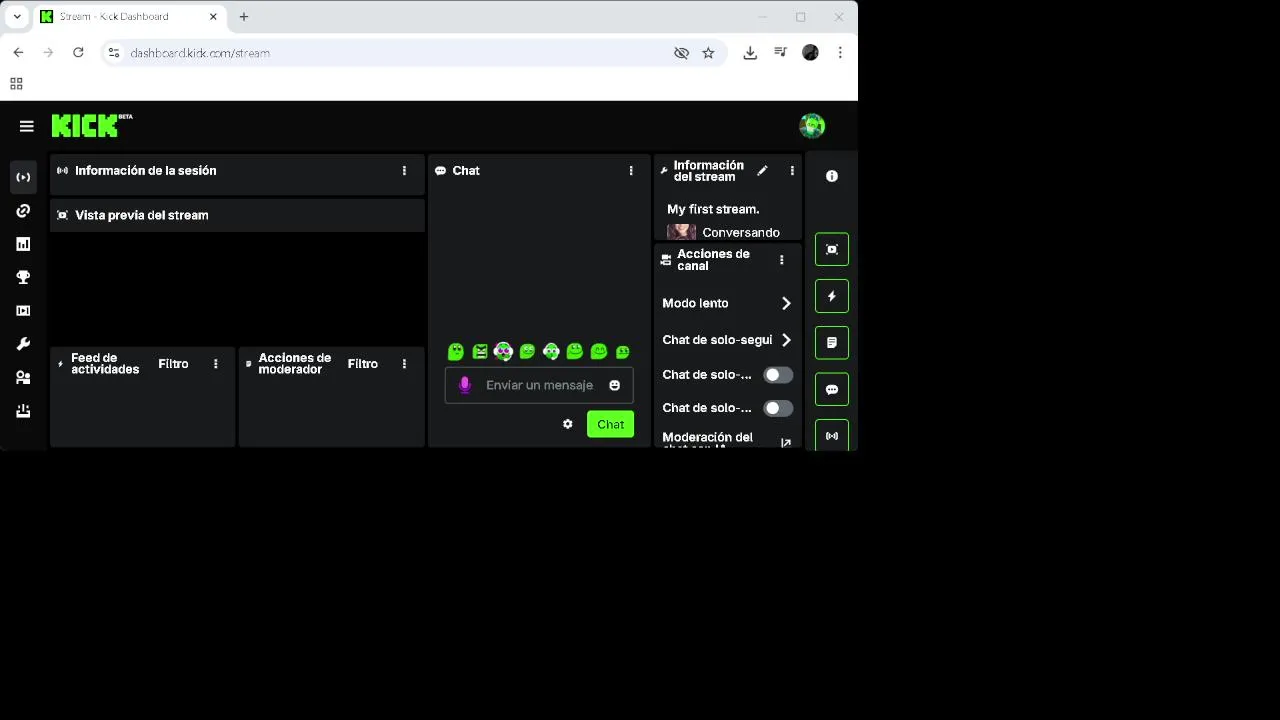Screen dimensions: 1280x720
Task: Toggle the stream preview widget button on the right panel
Action: [x=832, y=249]
